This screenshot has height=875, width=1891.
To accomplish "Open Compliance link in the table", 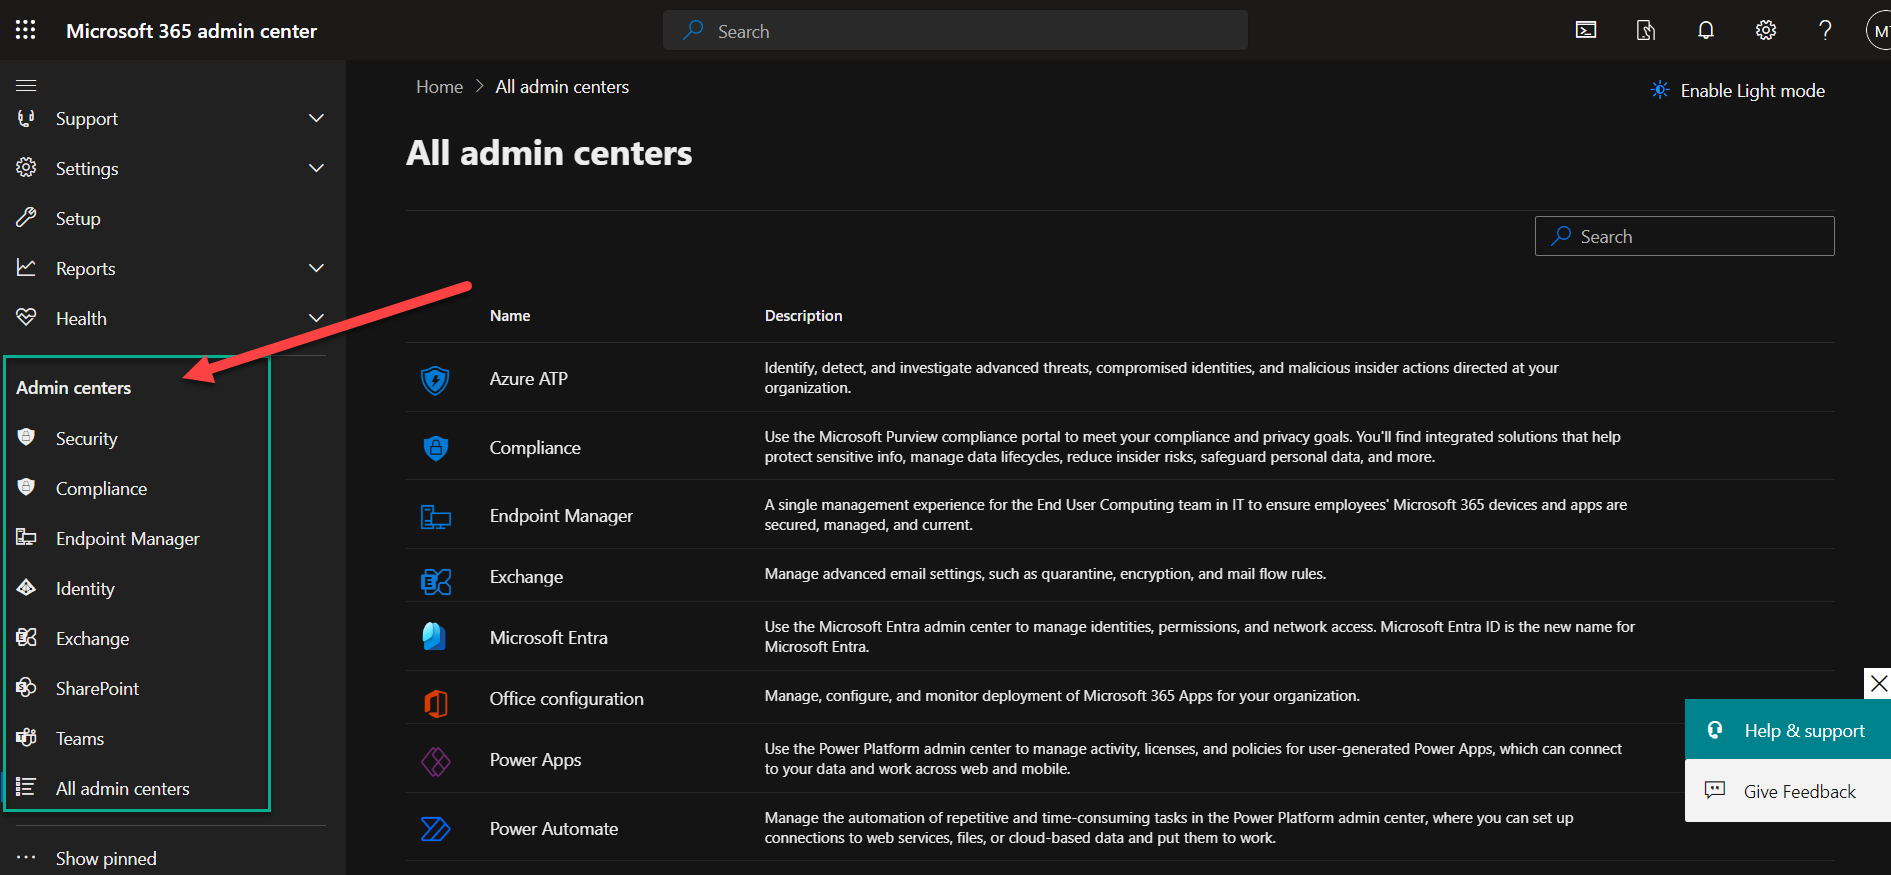I will [535, 448].
